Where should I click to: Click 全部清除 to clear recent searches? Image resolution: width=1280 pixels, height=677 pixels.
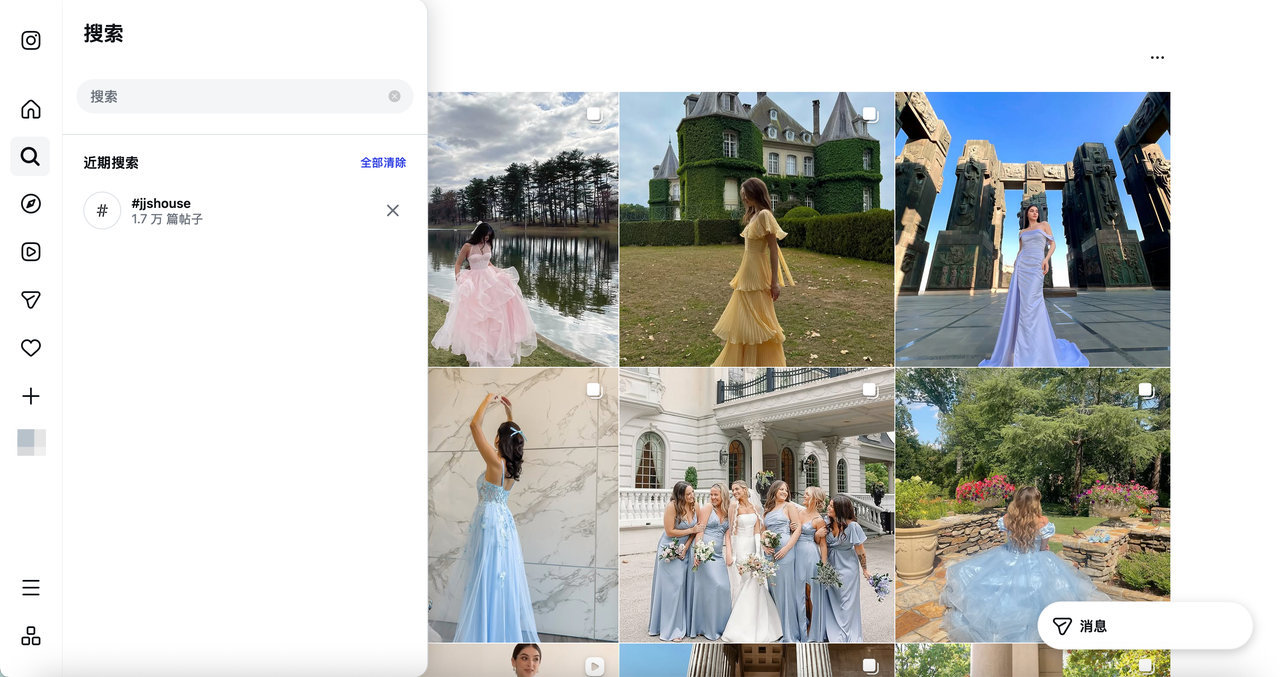click(383, 163)
